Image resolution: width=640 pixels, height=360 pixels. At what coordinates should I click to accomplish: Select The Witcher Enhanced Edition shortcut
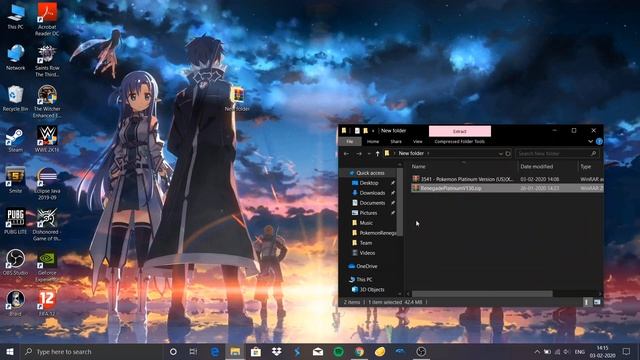47,101
